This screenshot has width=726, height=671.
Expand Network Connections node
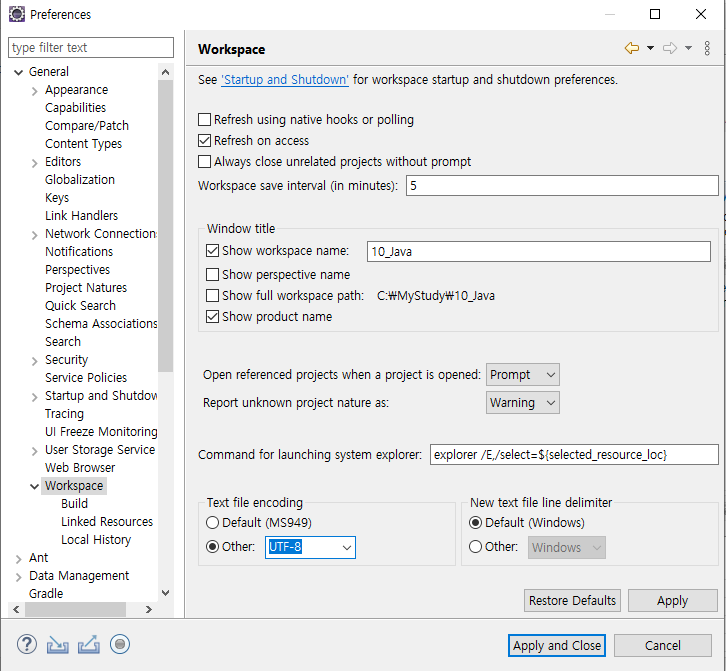click(x=35, y=235)
